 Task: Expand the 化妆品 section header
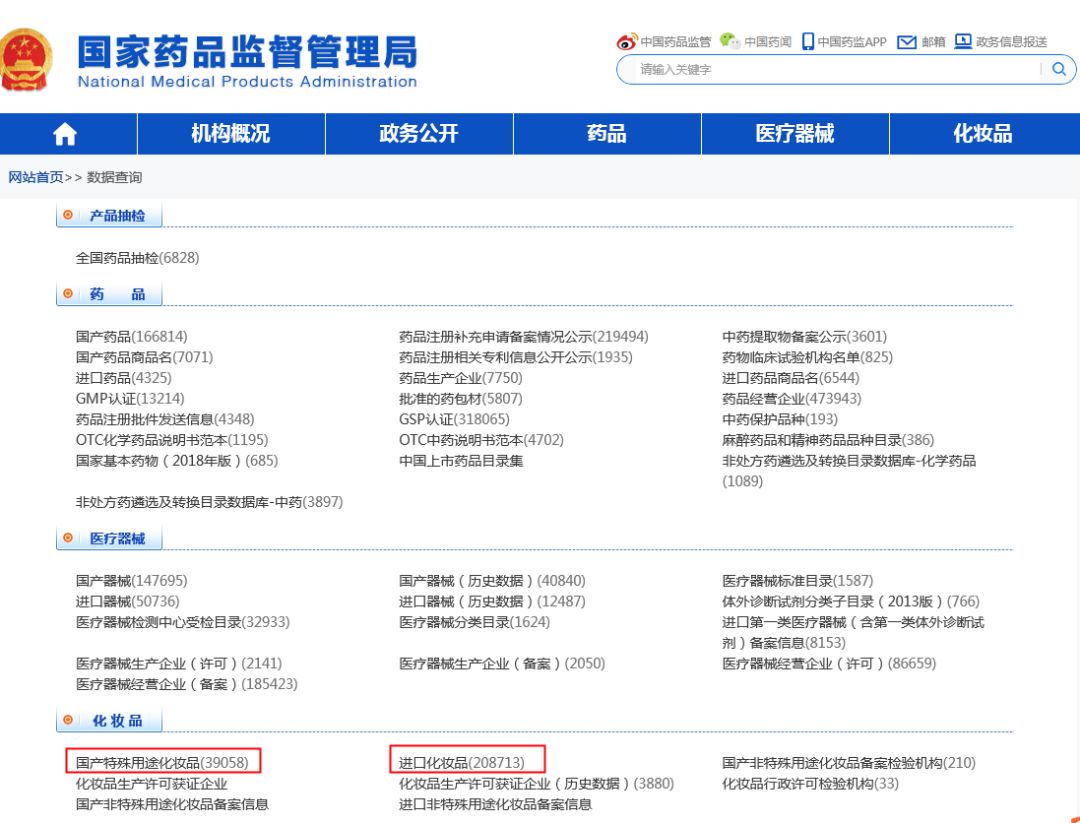pos(117,721)
